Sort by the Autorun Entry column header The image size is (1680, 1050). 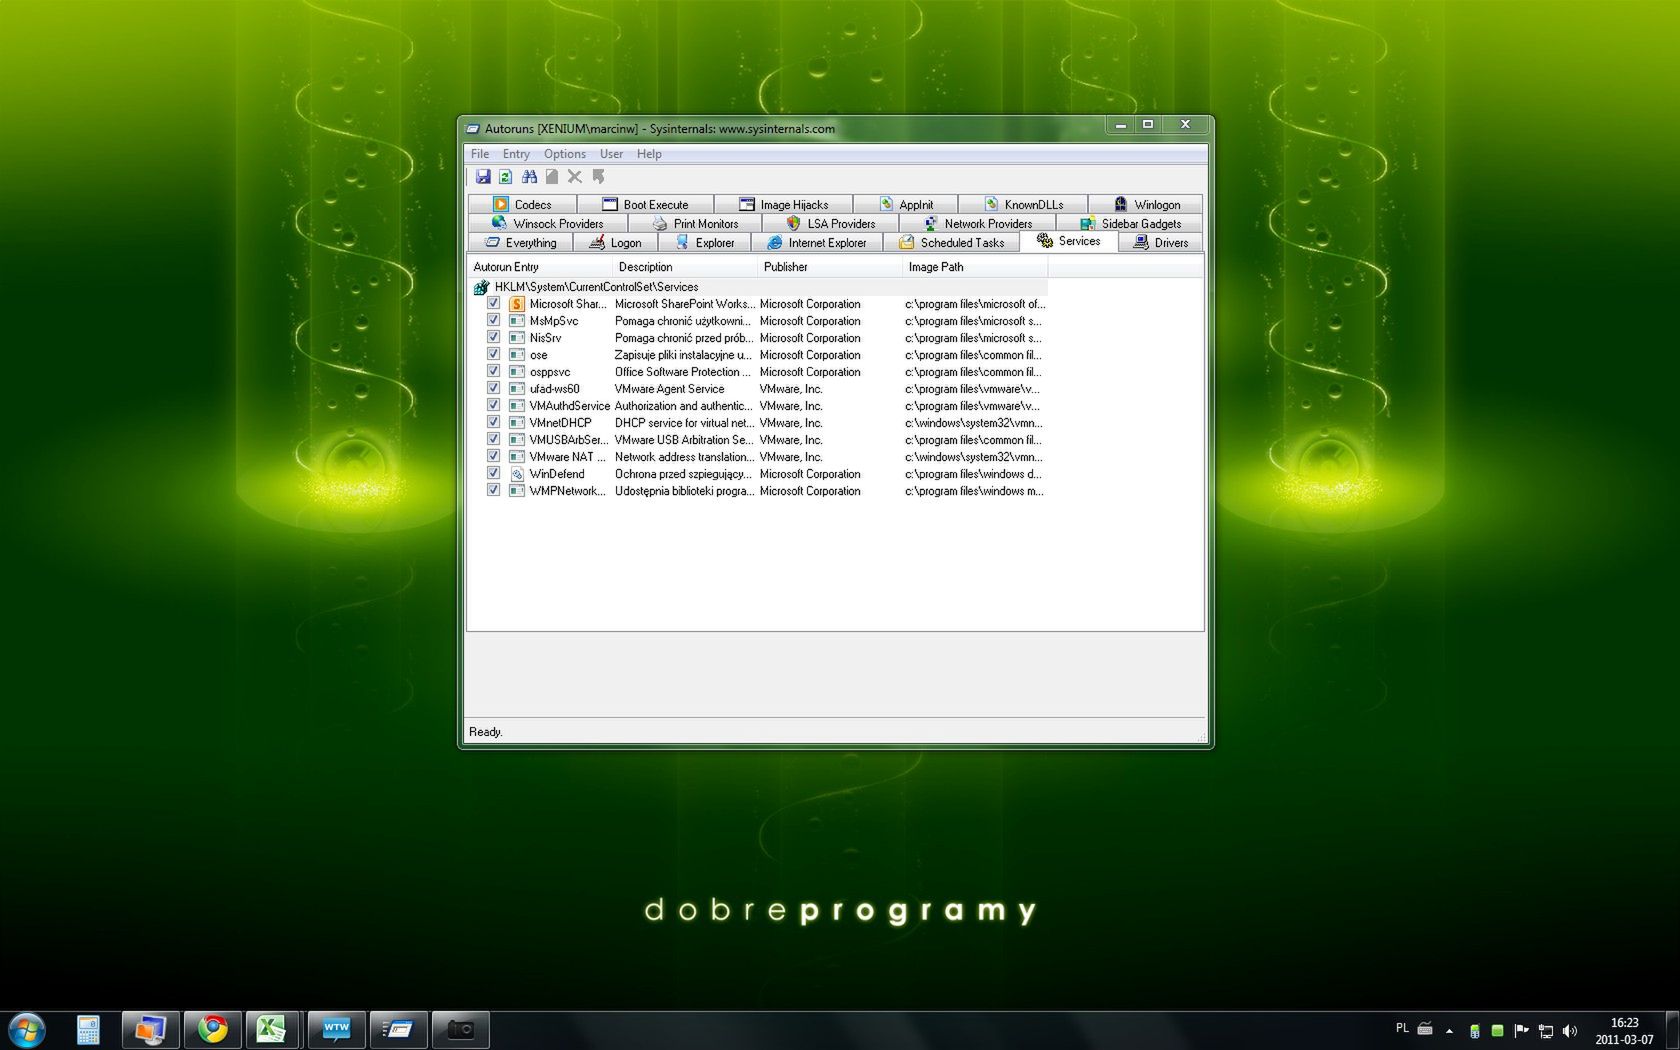(539, 267)
